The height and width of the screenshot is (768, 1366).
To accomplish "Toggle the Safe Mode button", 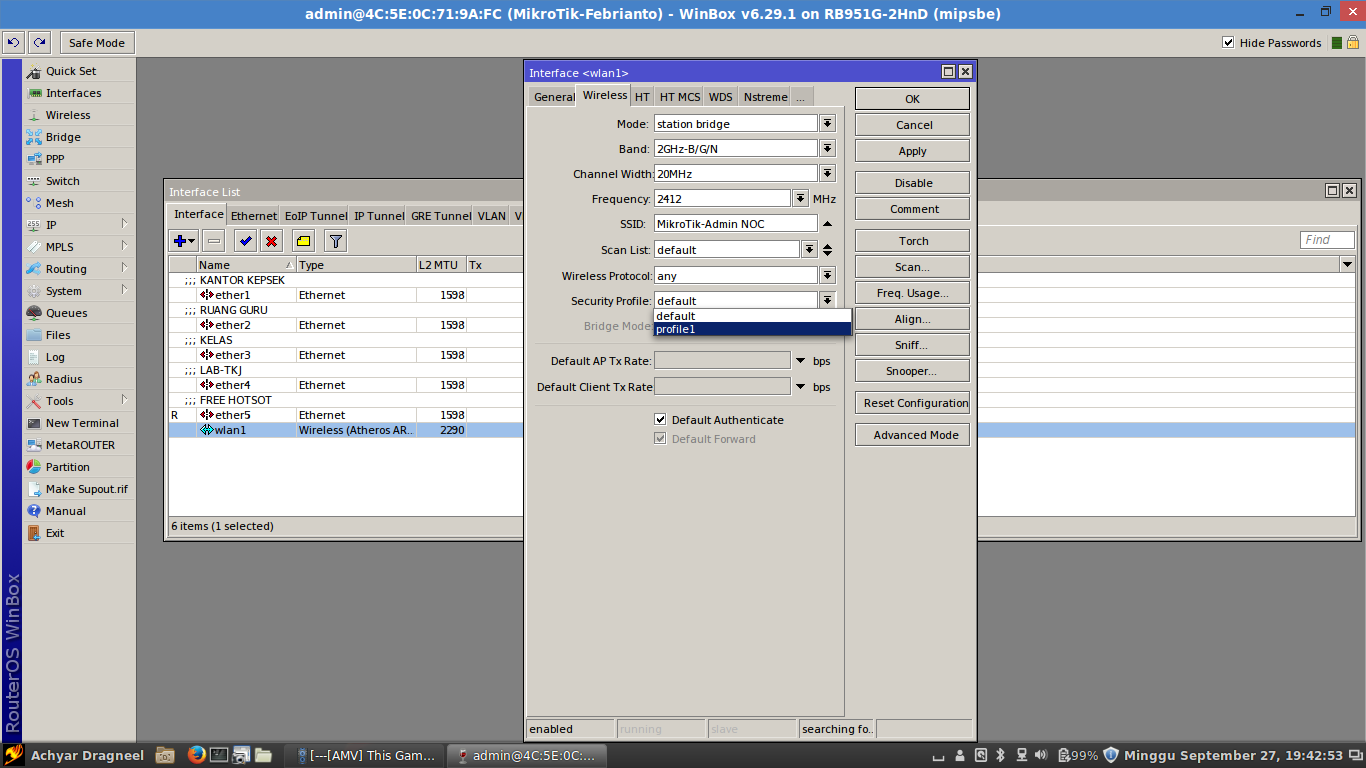I will 97,43.
